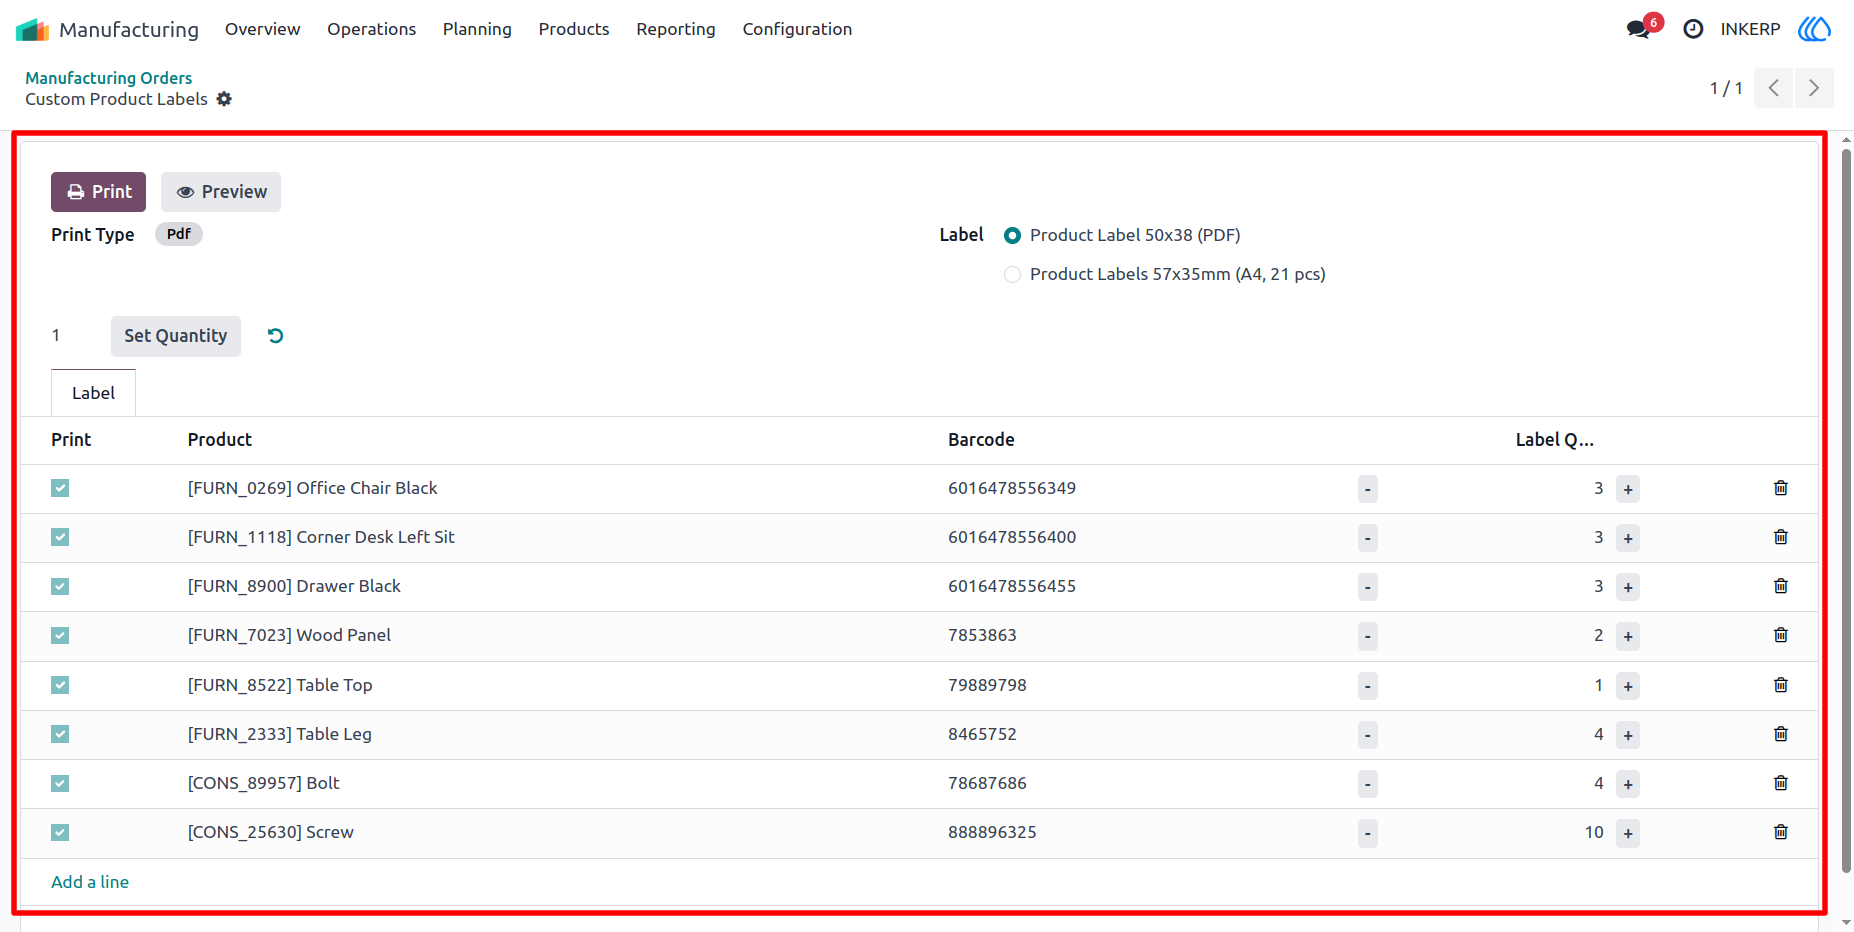This screenshot has width=1854, height=932.
Task: Click the Preview button
Action: 221,192
